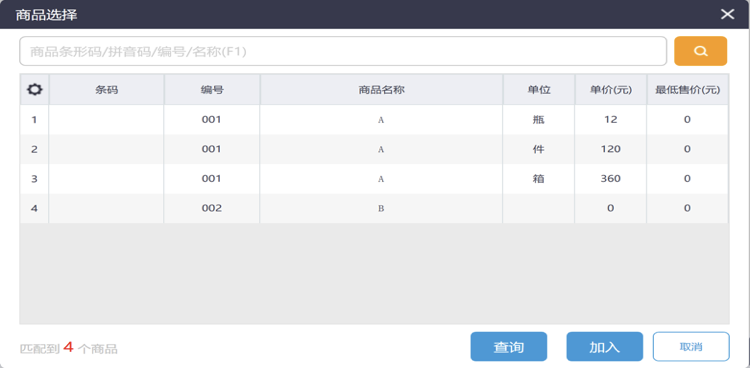Screen dimensions: 750x368
Task: Click the 编号 column header
Action: click(x=212, y=89)
